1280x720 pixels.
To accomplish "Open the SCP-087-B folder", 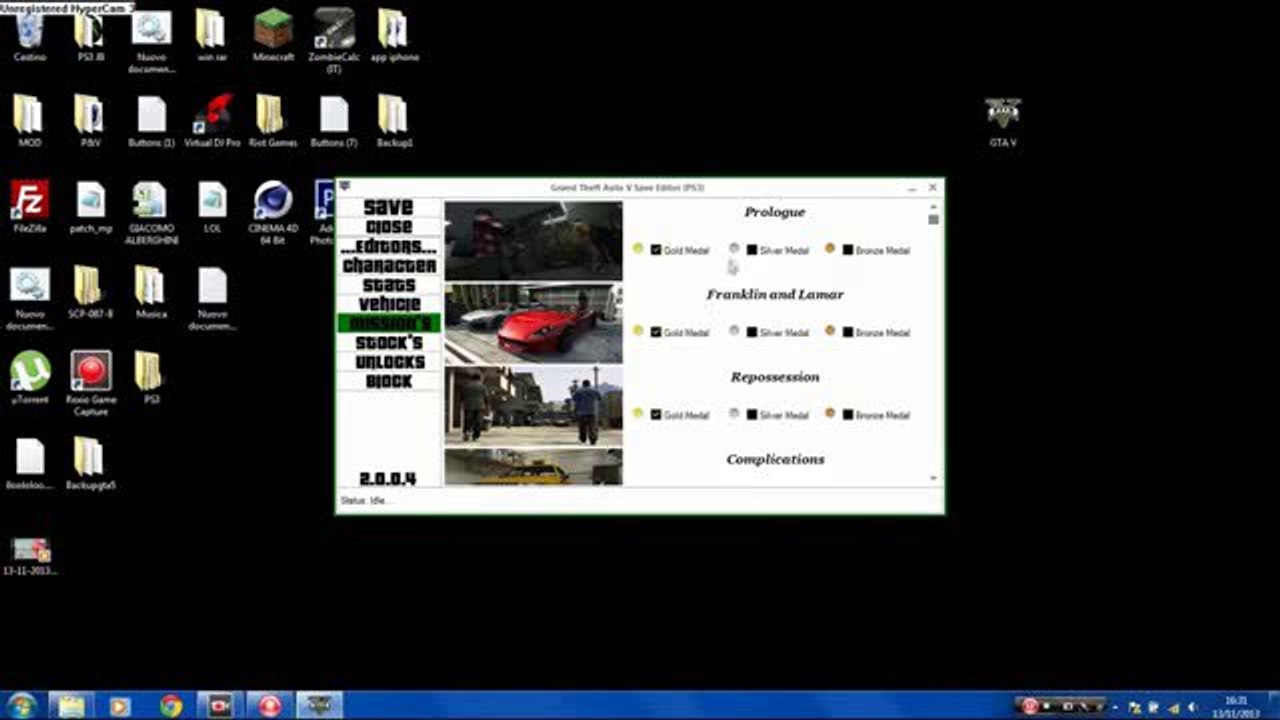I will coord(90,292).
